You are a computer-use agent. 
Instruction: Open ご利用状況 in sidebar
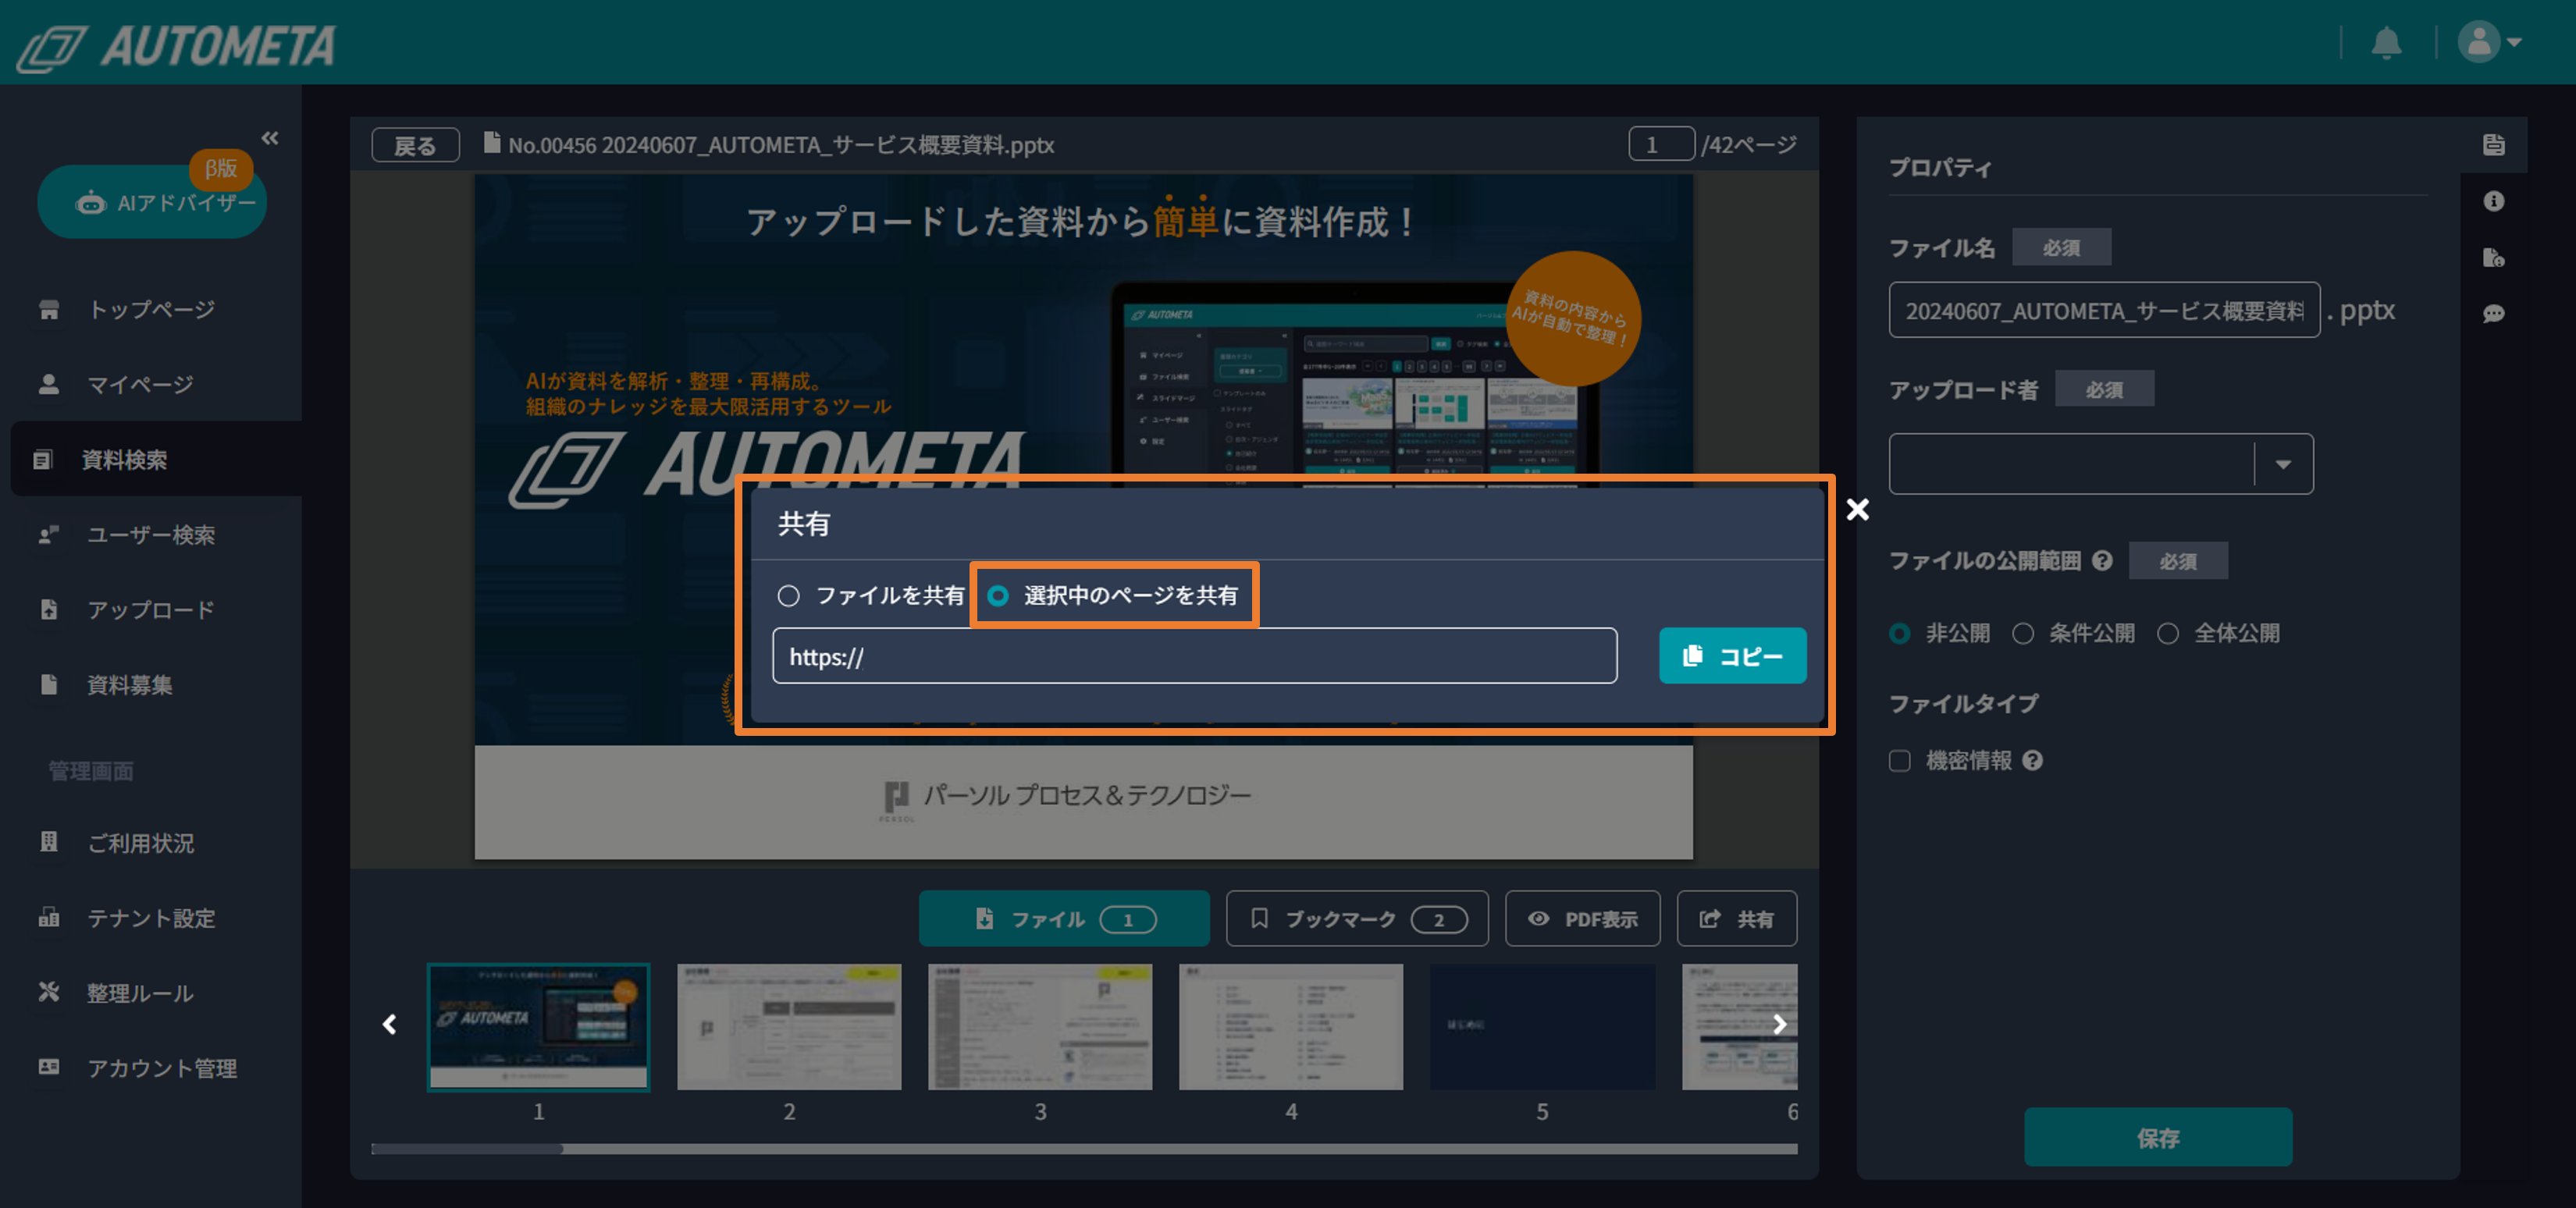(150, 842)
